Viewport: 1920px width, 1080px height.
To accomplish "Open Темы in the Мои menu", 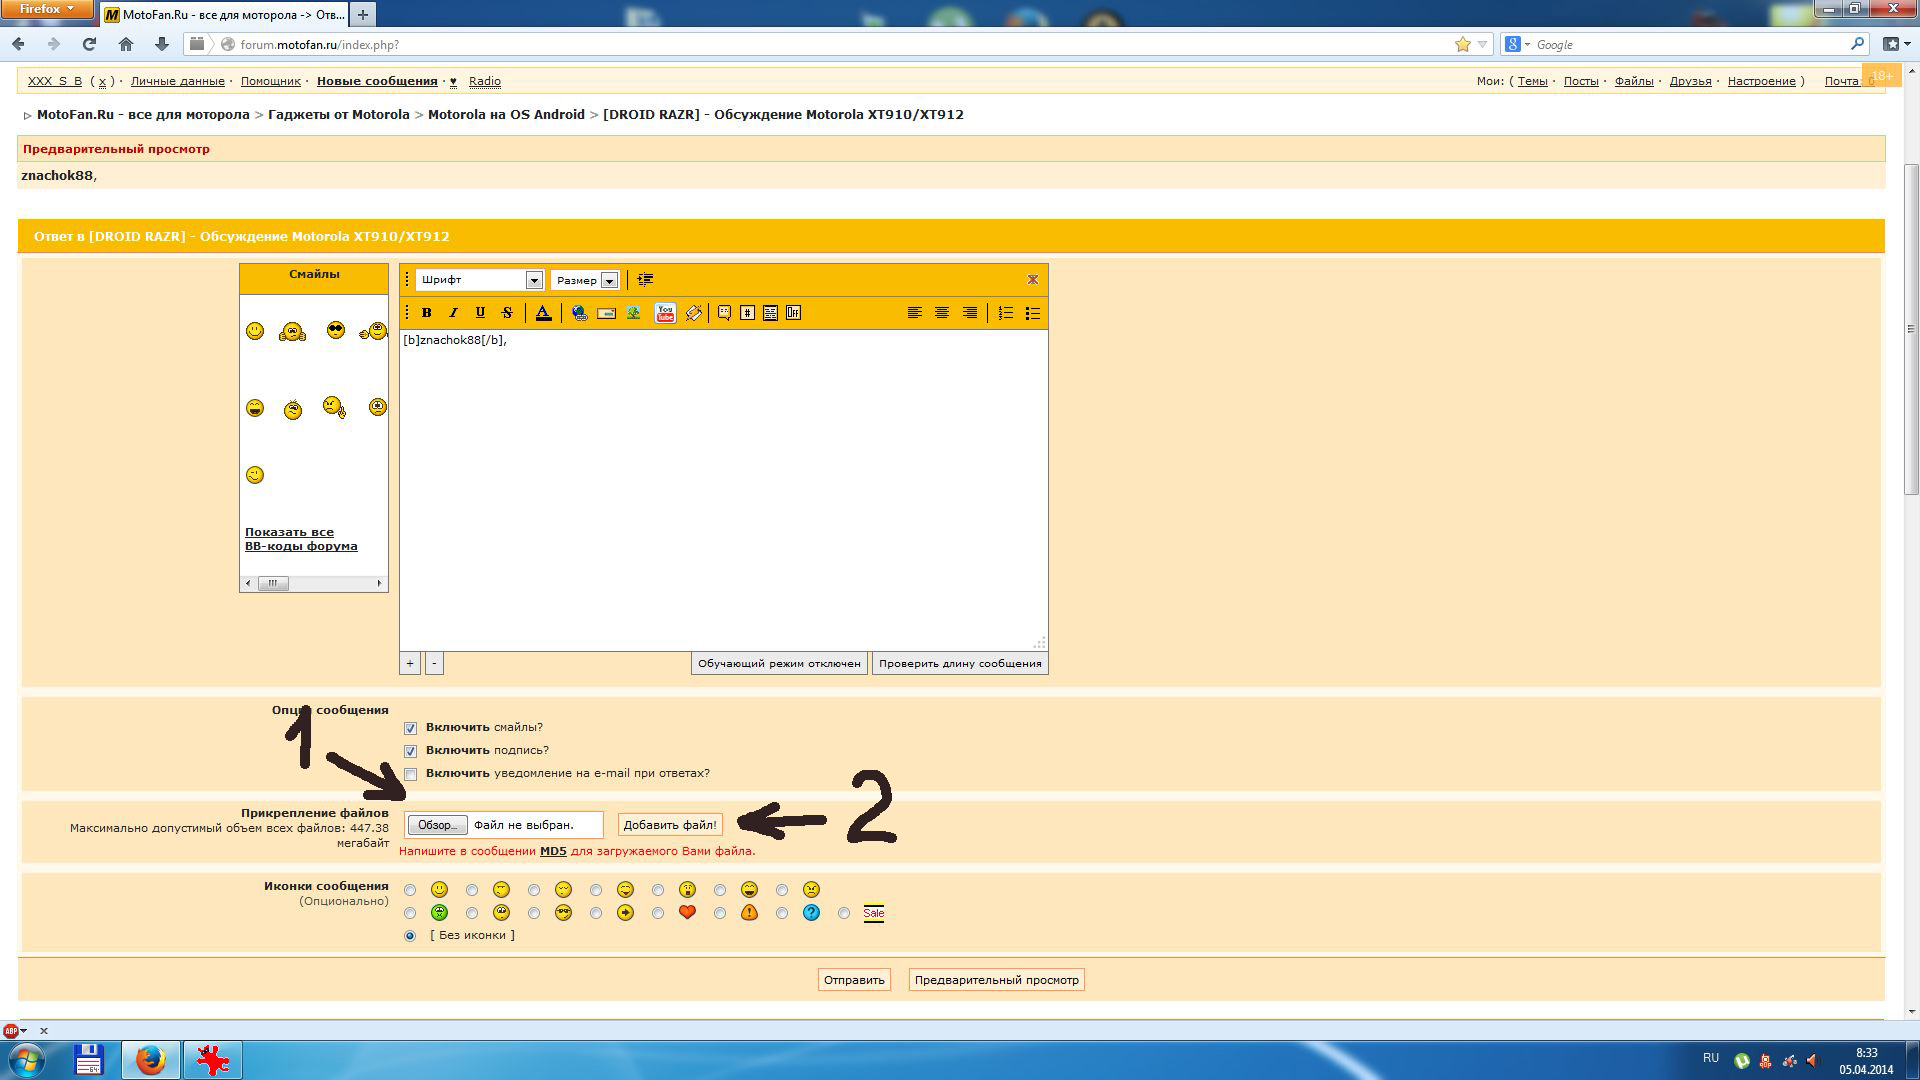I will point(1532,81).
